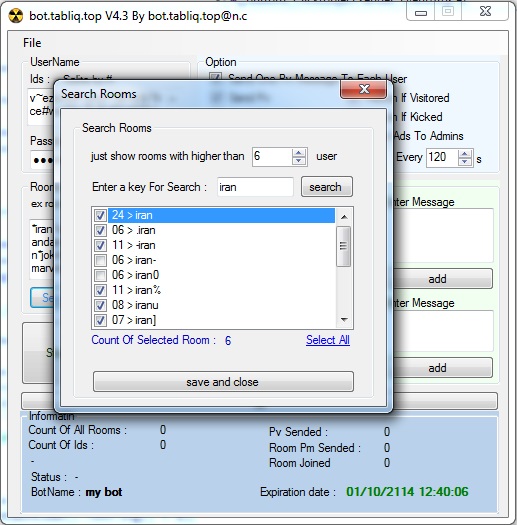517x525 pixels.
Task: Click the search key input field
Action: click(255, 187)
